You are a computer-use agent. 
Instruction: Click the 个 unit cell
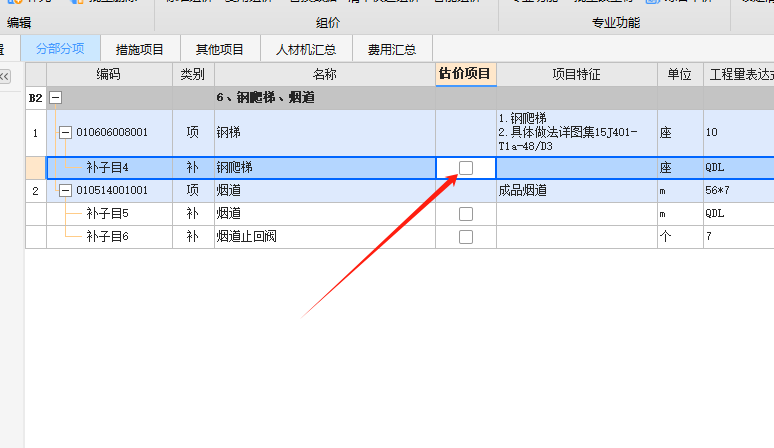680,237
